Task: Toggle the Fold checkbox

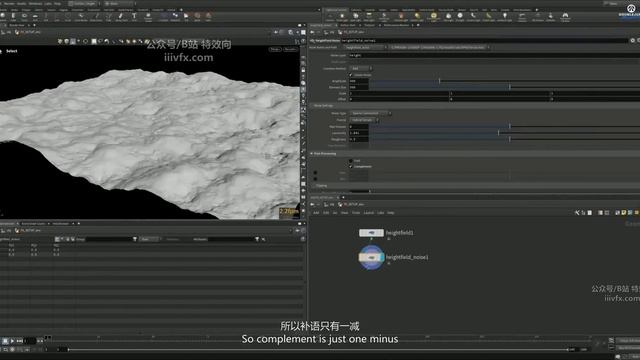Action: coord(350,161)
